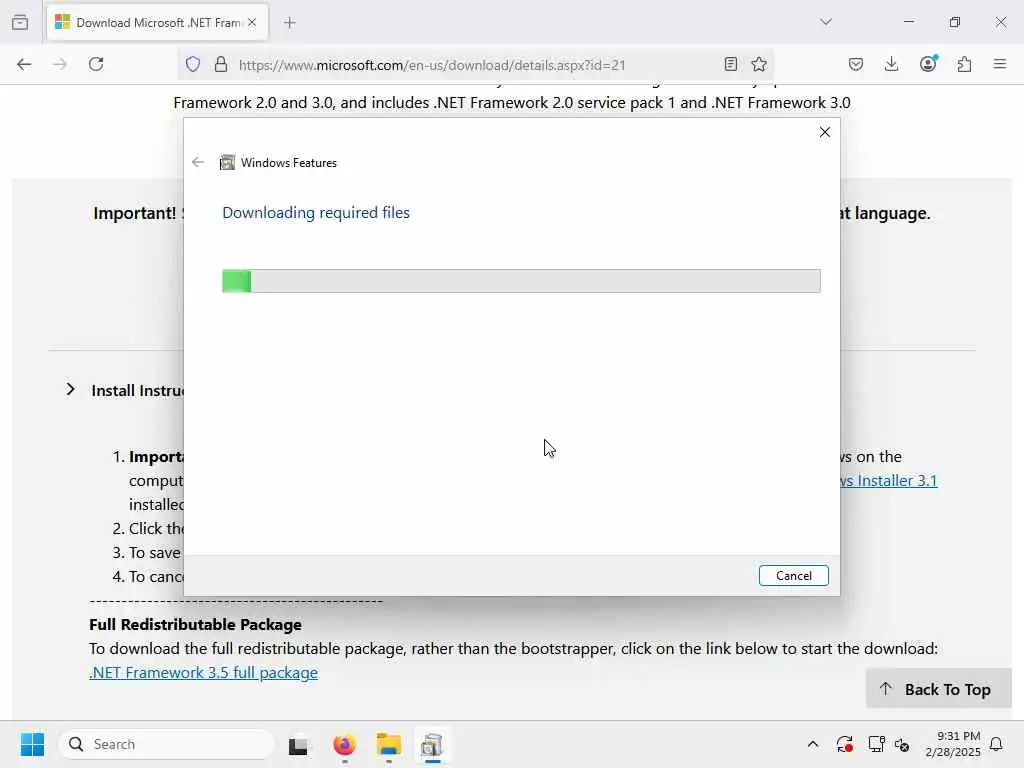Screen dimensions: 1024x768
Task: Open the network tray icon
Action: [876, 744]
